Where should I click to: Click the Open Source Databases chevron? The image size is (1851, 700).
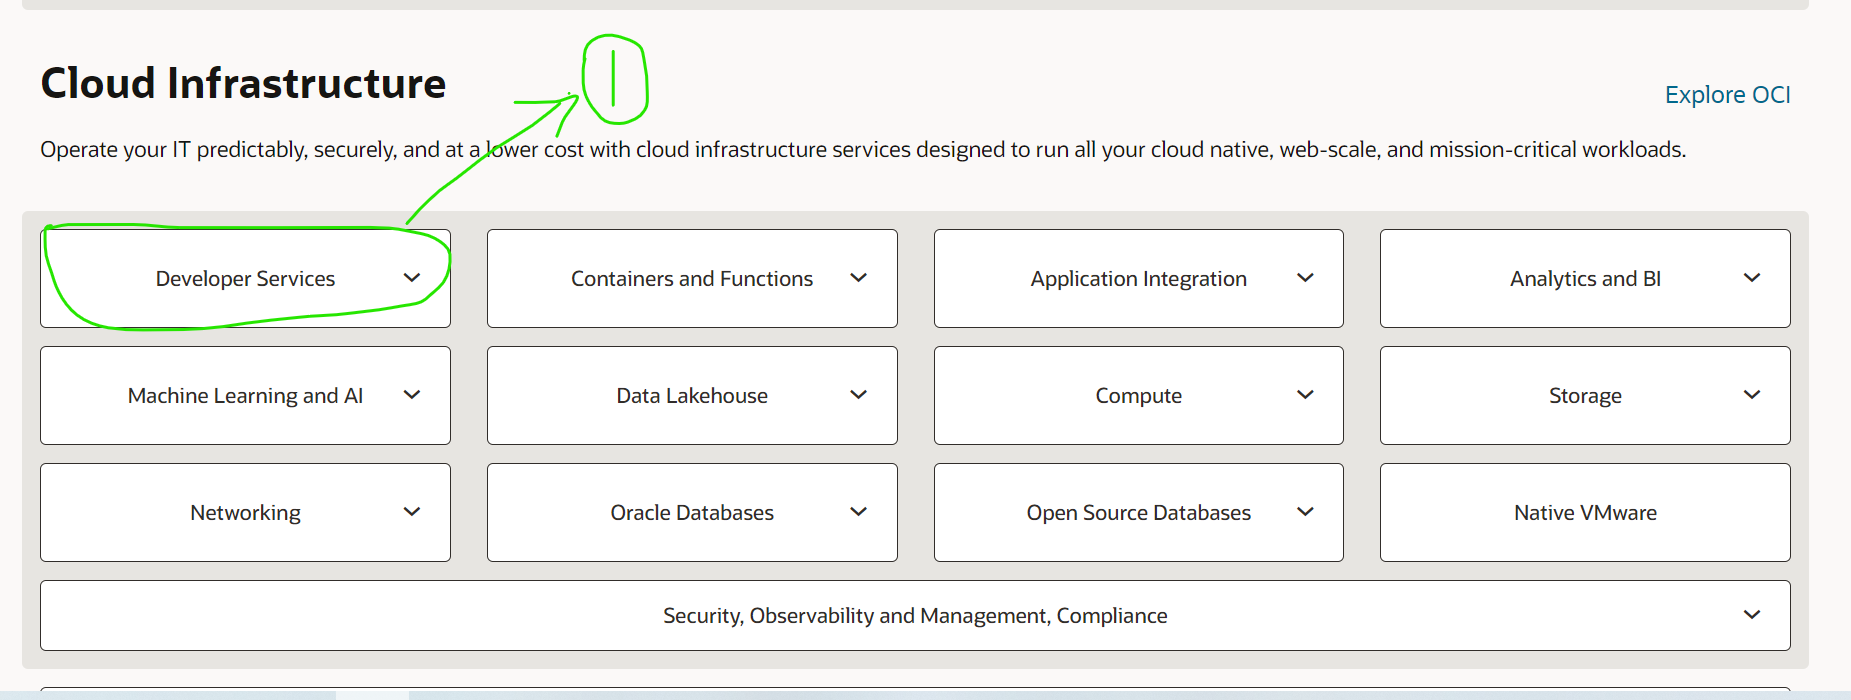[1305, 512]
